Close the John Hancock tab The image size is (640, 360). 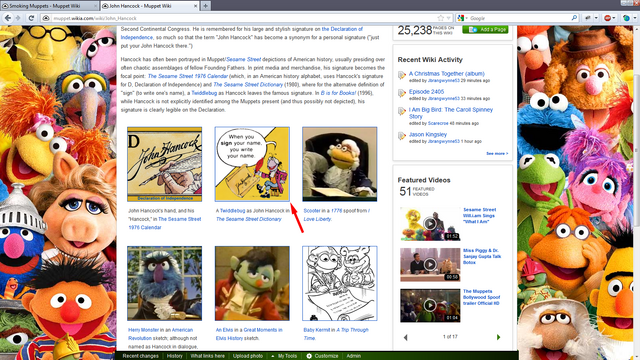195,6
